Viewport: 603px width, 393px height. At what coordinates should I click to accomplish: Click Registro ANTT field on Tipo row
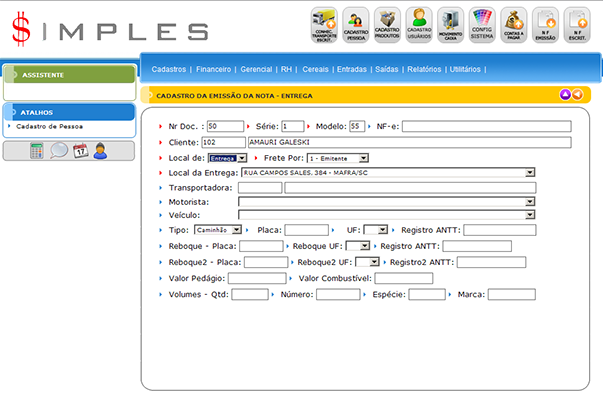pos(500,230)
